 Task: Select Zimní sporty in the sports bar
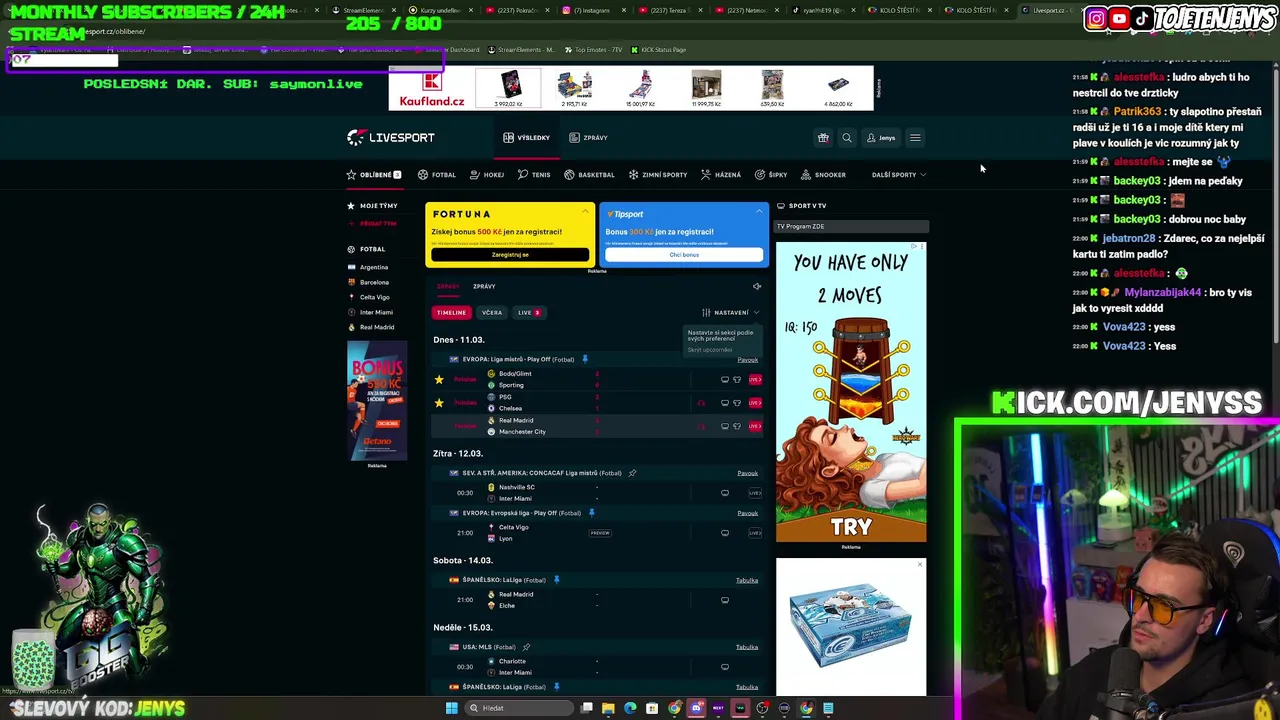click(x=658, y=175)
